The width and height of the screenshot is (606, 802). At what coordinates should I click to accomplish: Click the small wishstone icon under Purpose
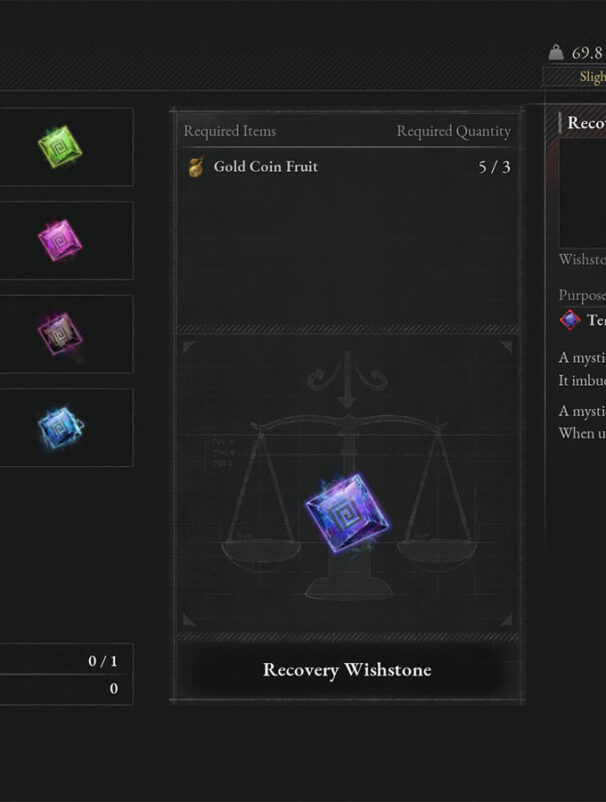pos(570,320)
